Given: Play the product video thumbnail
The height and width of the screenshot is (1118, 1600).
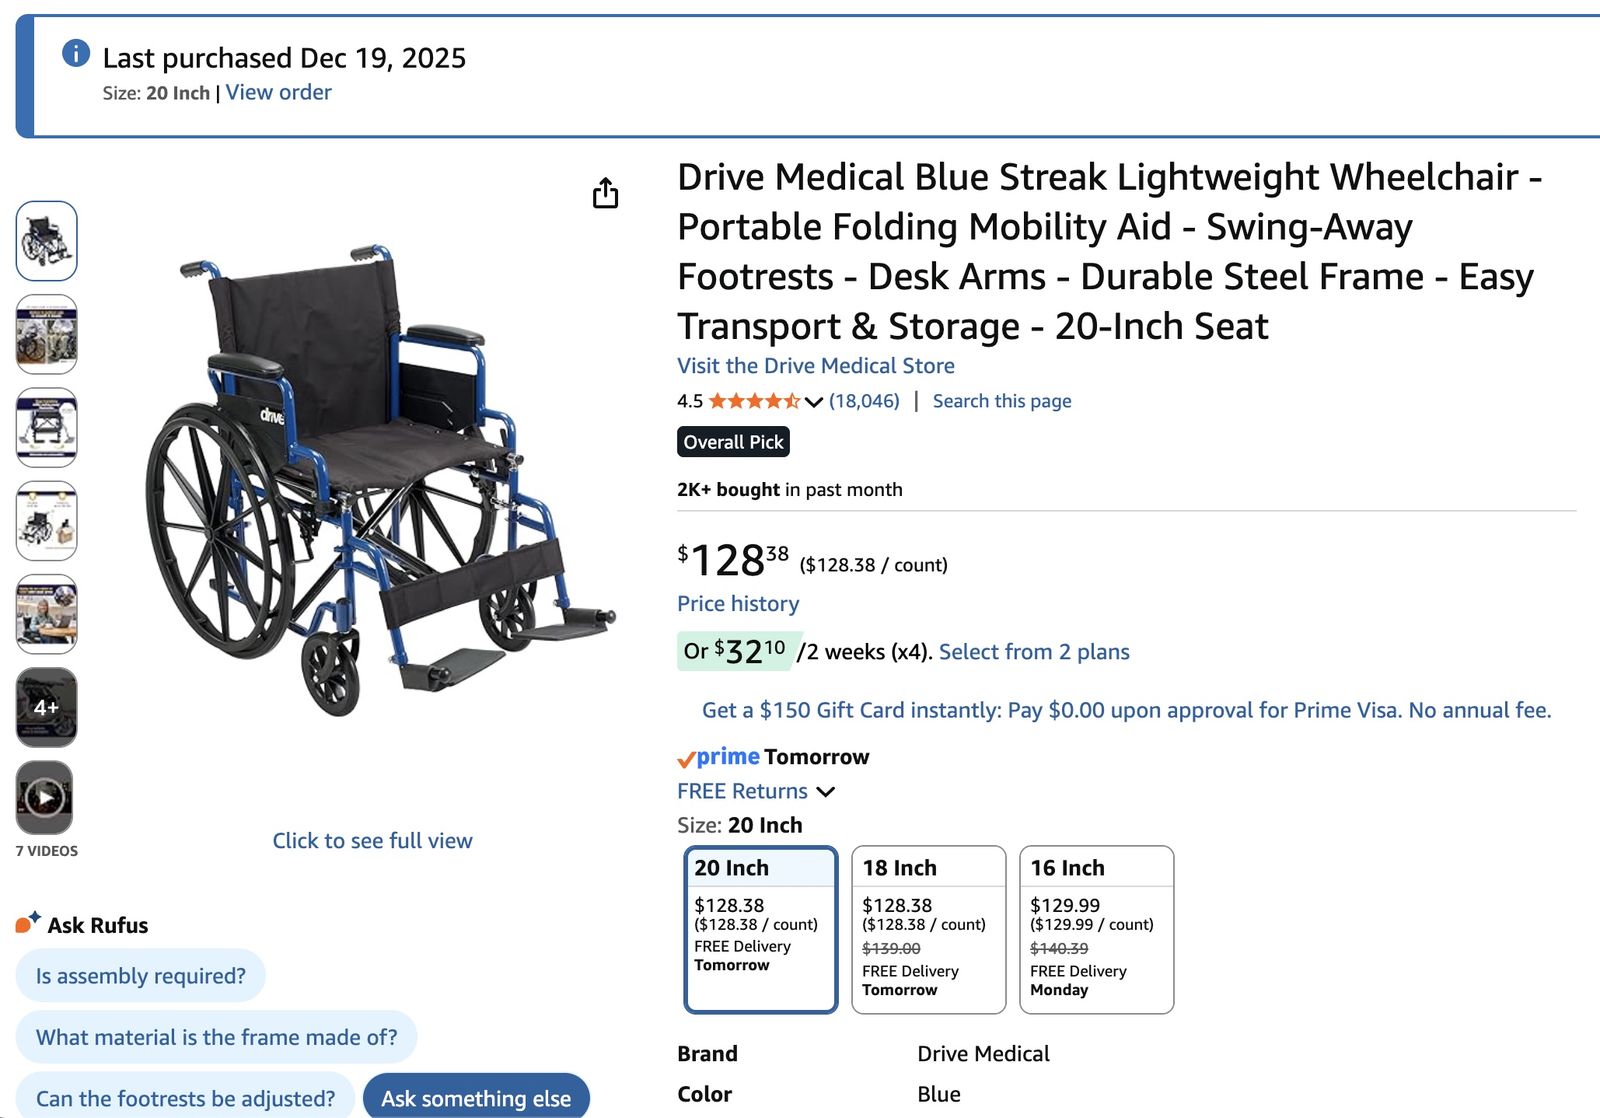Looking at the screenshot, I should (45, 798).
